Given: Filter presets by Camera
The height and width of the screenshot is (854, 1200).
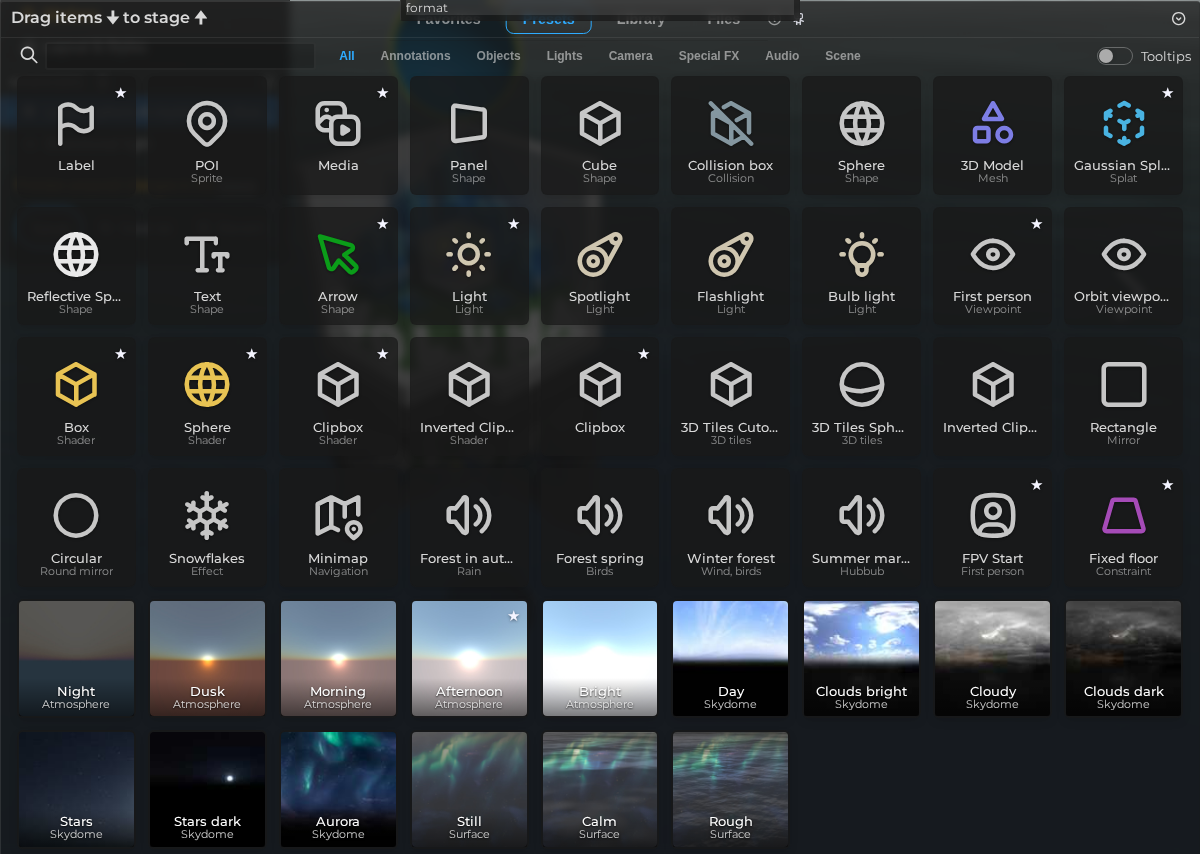Looking at the screenshot, I should pos(630,56).
